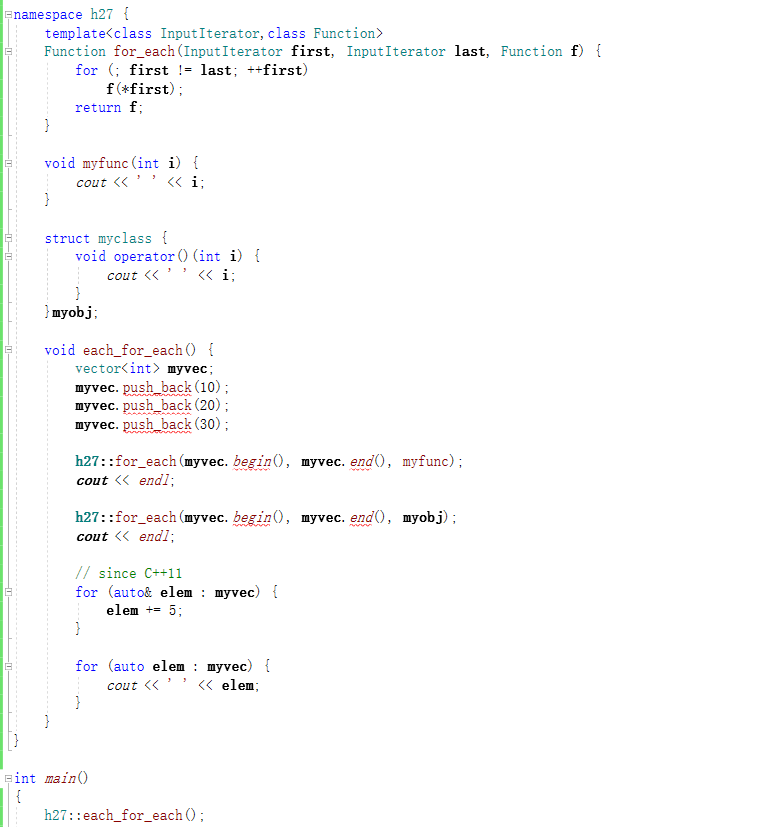Click the 'cout << ' ' << elem;' statement

(182, 686)
